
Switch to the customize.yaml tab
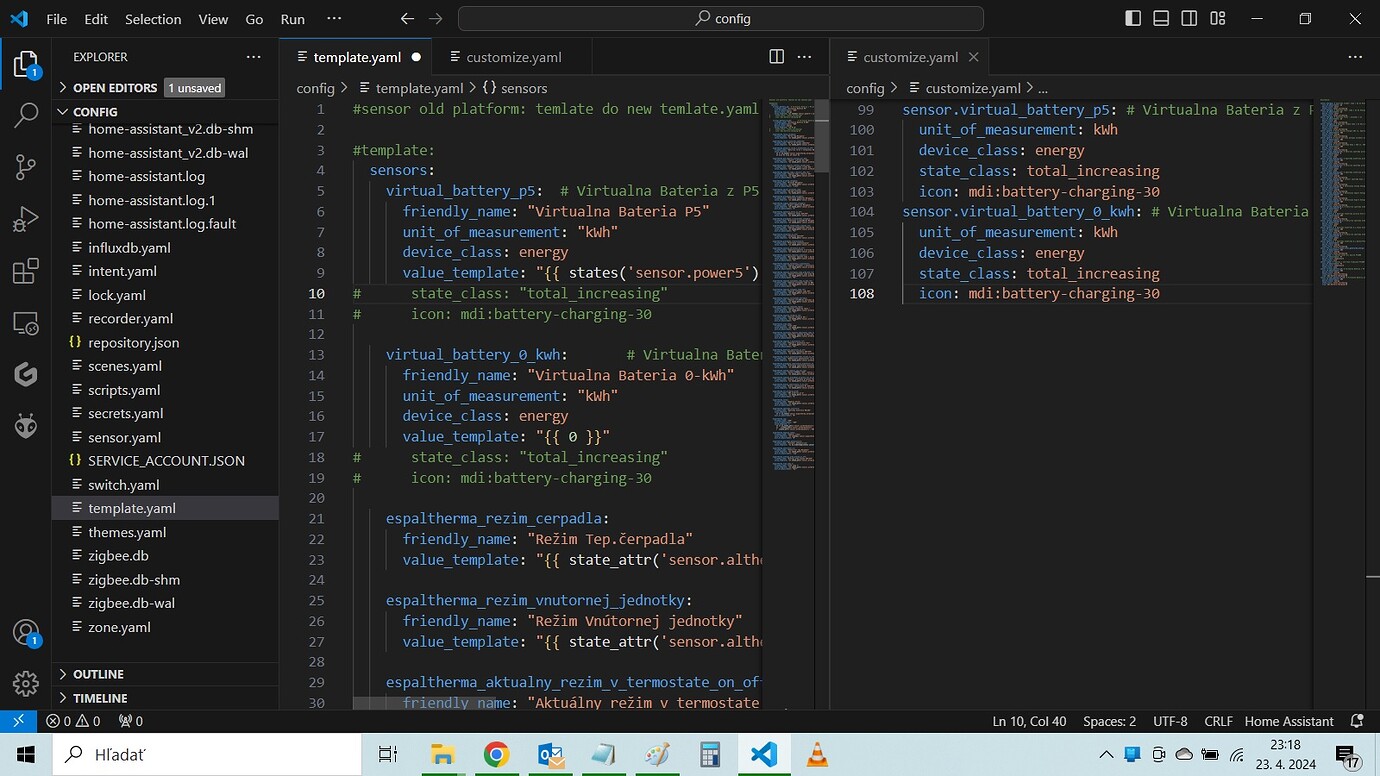click(513, 57)
